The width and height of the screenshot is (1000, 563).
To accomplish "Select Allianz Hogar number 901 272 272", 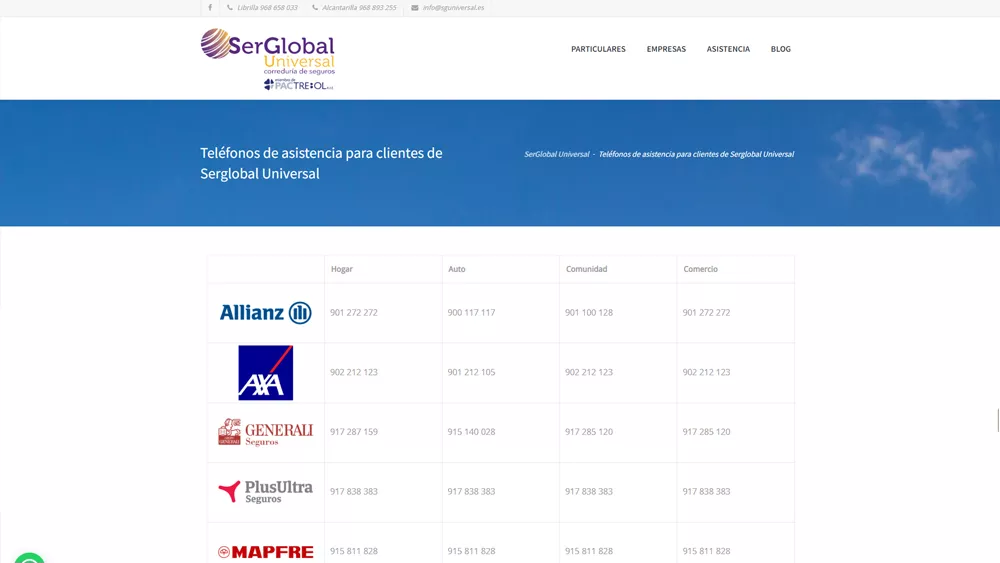I will click(x=354, y=312).
